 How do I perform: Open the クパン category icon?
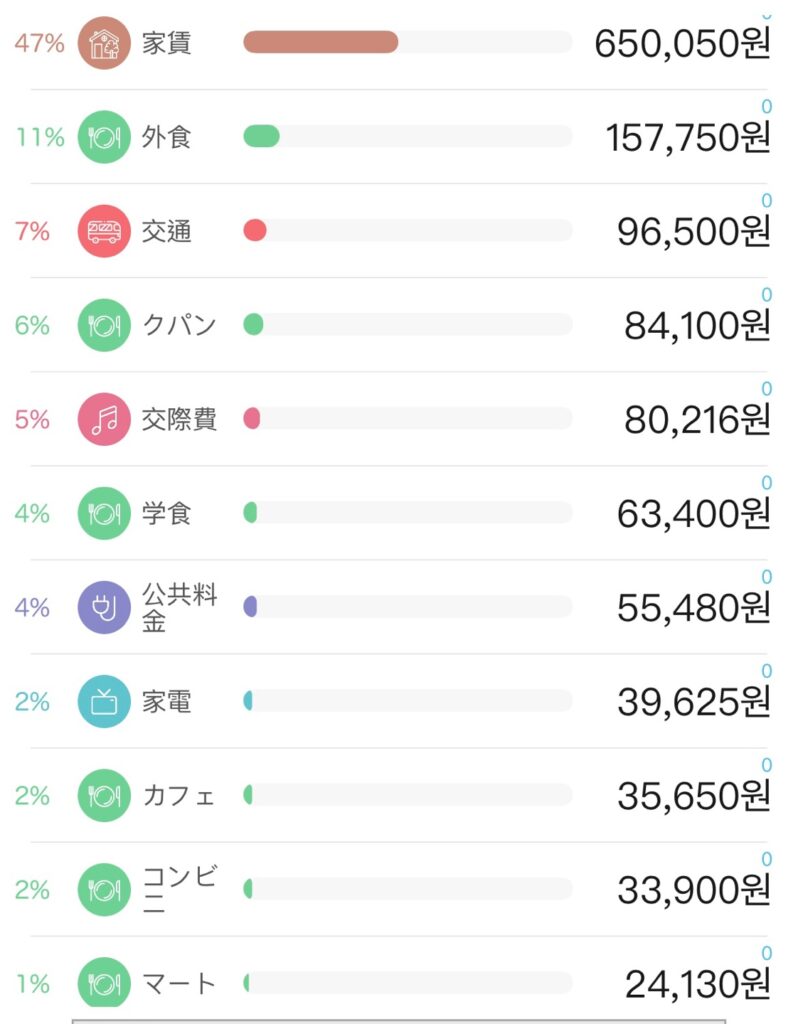[104, 325]
